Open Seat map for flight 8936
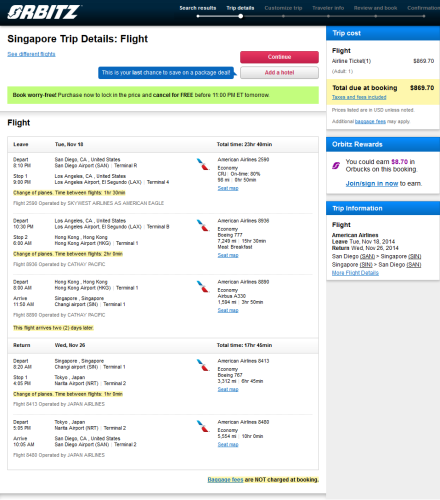The image size is (440, 500). click(228, 255)
